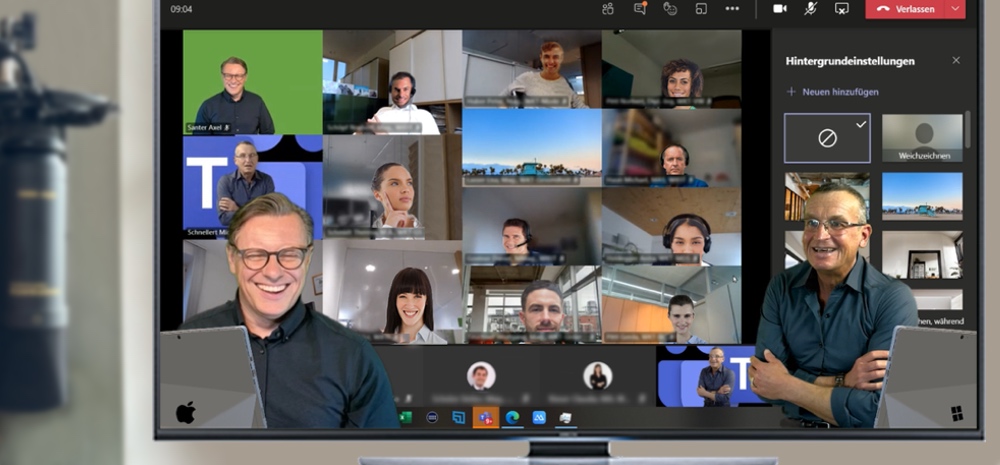Select the white room background thumbnail
The height and width of the screenshot is (465, 1000).
coord(922,254)
